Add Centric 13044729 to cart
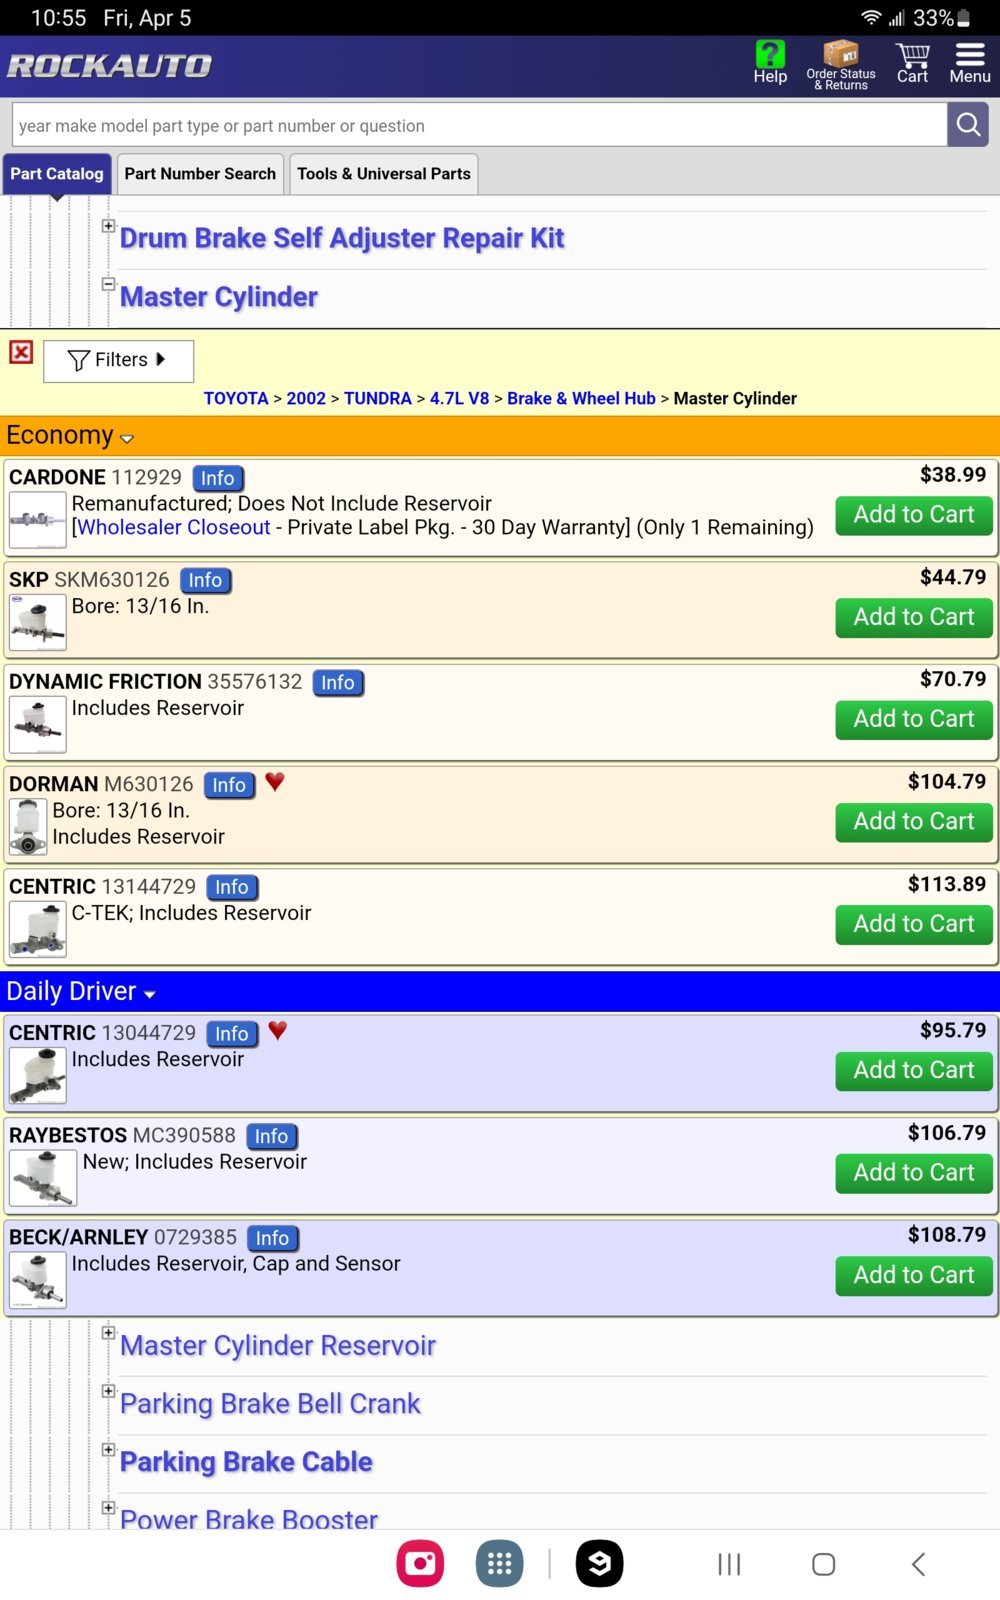Image resolution: width=1000 pixels, height=1600 pixels. tap(914, 1071)
